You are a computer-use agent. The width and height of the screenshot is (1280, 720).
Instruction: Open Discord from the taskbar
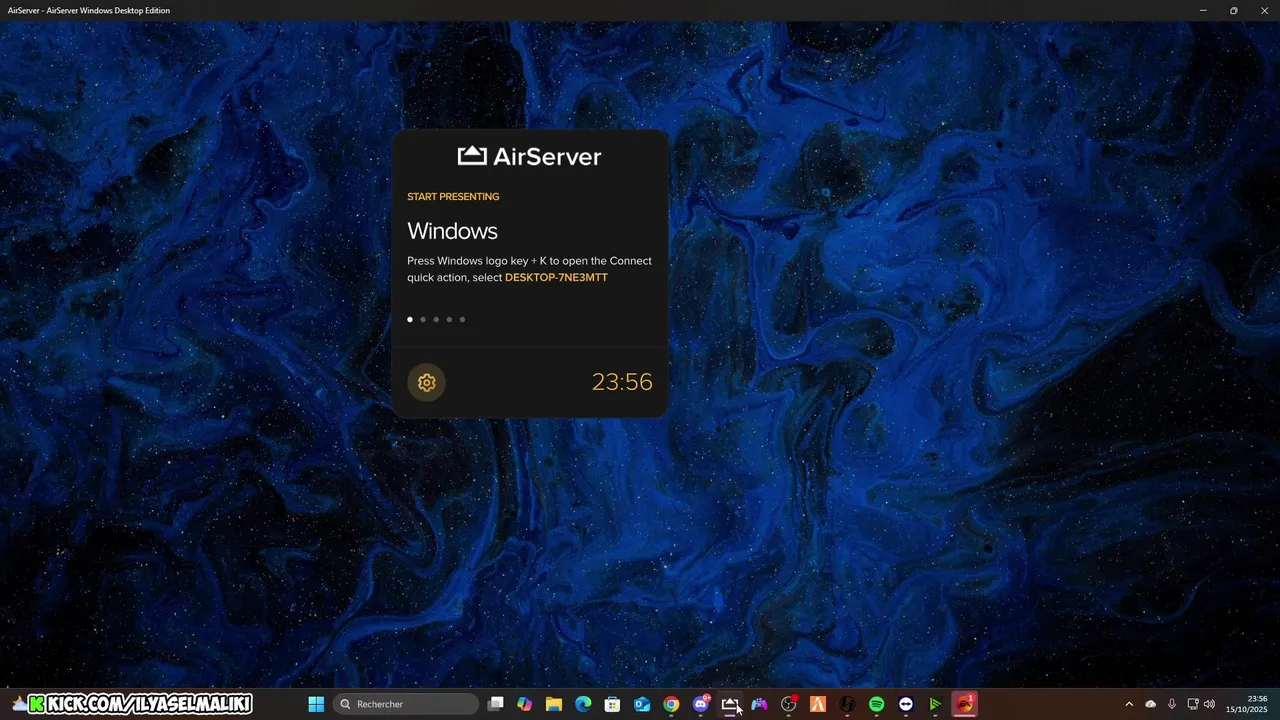point(701,704)
